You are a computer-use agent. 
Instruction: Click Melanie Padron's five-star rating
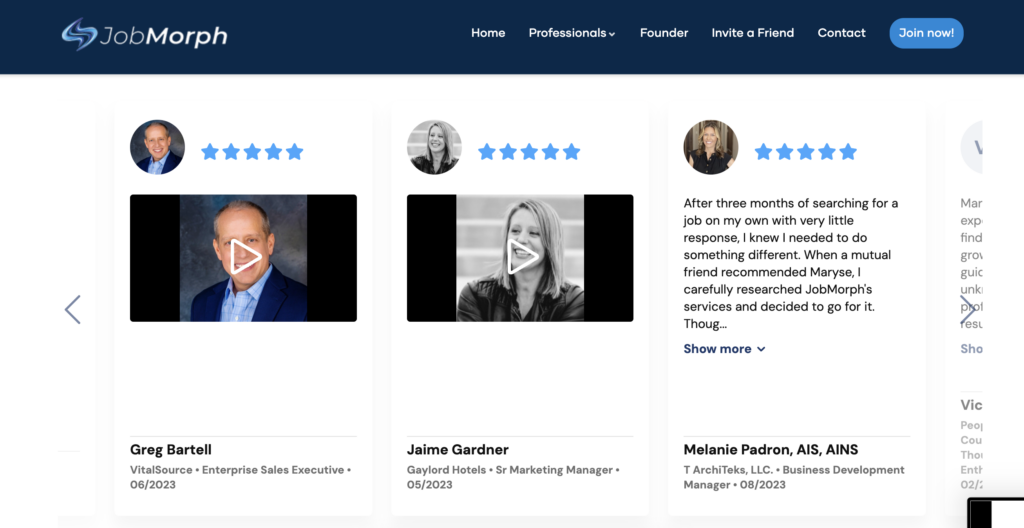click(806, 152)
